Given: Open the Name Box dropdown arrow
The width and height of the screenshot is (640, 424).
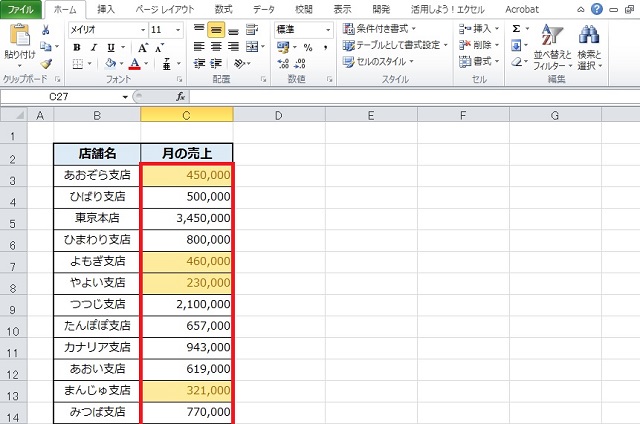Looking at the screenshot, I should pos(125,97).
